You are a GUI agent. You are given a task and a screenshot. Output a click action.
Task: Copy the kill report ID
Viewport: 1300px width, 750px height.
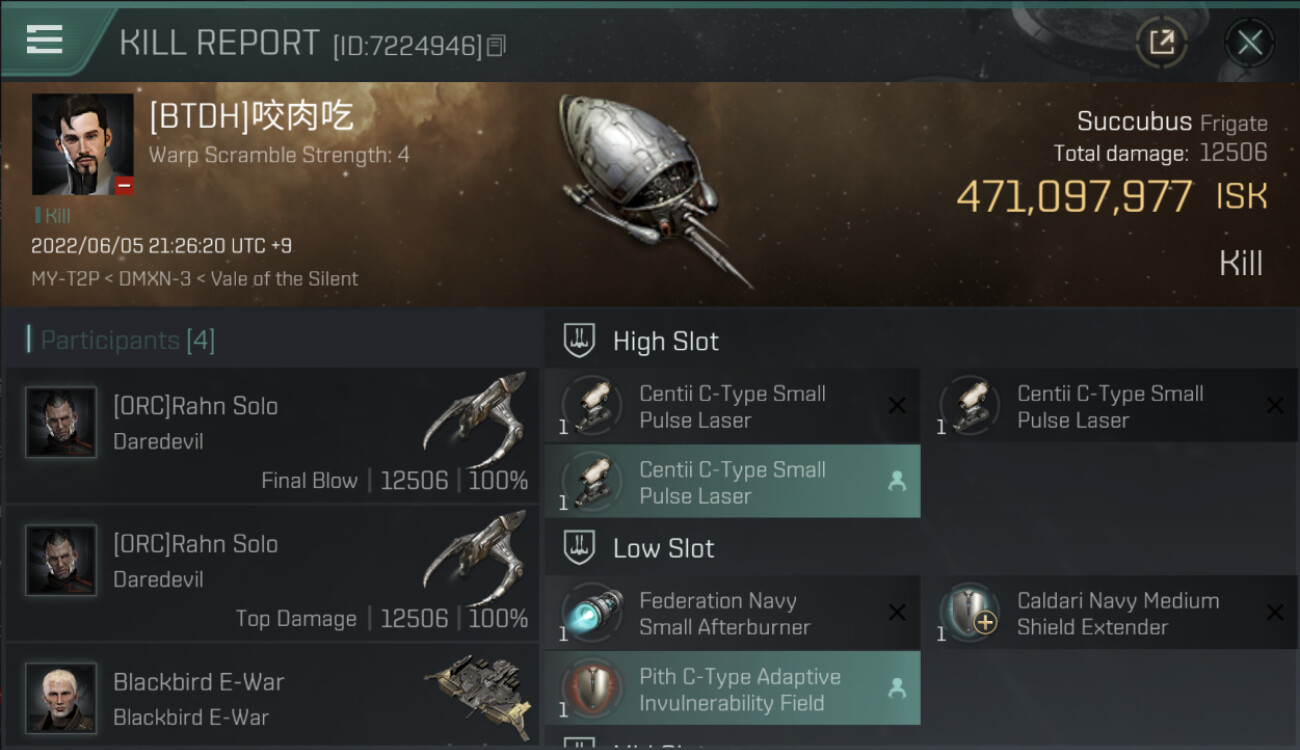pos(497,45)
